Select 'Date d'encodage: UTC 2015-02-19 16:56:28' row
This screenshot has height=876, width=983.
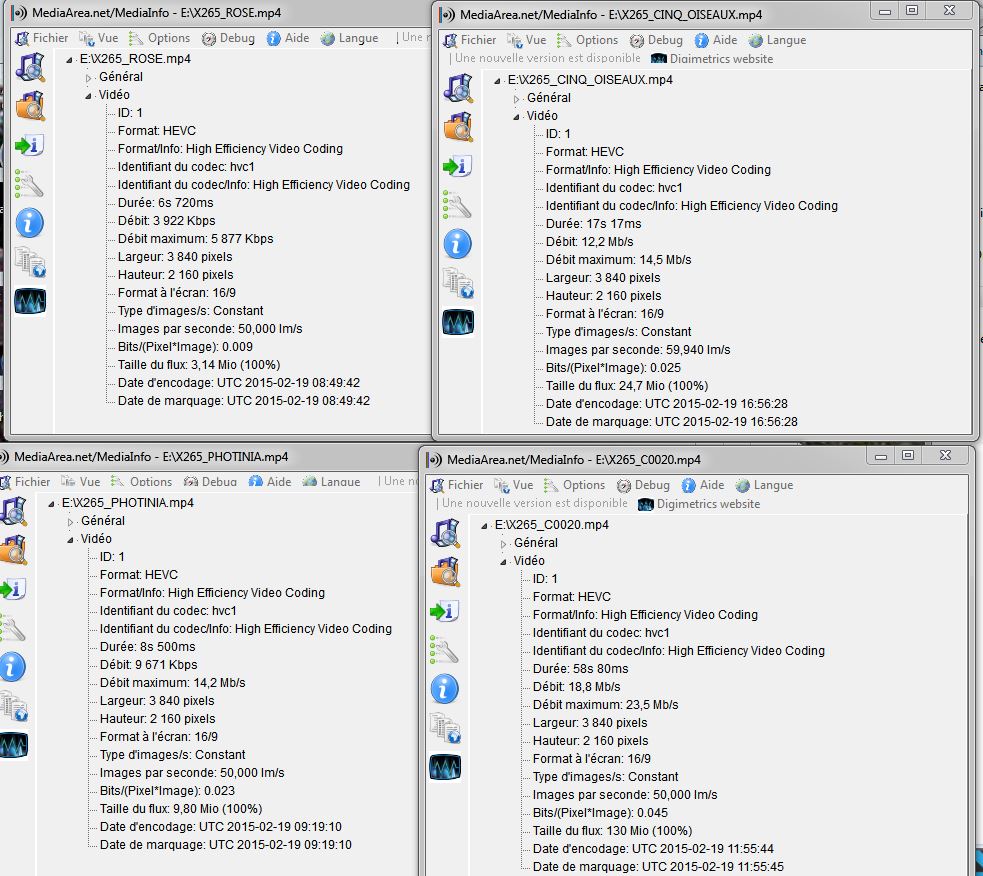click(x=666, y=404)
